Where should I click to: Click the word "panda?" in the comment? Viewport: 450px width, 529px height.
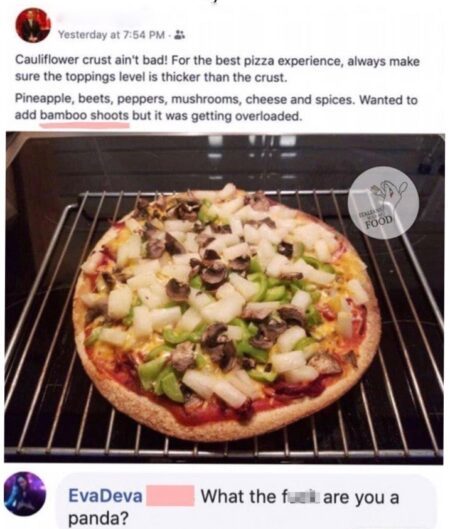pos(99,519)
